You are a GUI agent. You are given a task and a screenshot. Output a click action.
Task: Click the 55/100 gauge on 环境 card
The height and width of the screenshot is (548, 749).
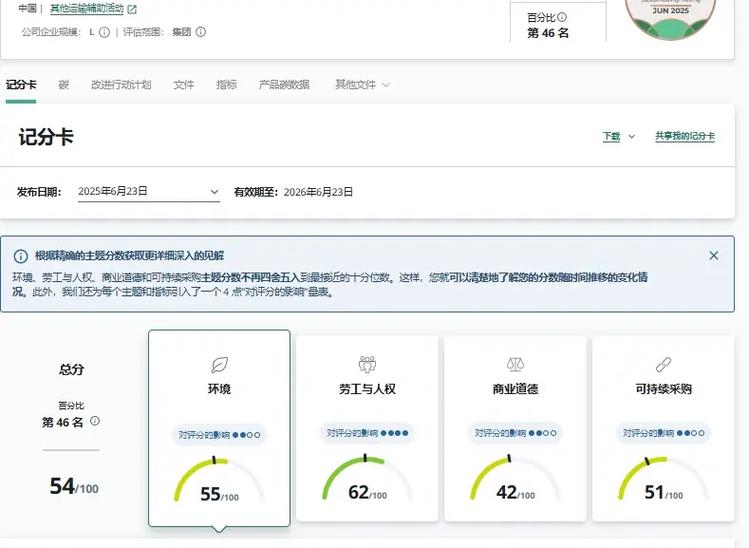(x=219, y=479)
